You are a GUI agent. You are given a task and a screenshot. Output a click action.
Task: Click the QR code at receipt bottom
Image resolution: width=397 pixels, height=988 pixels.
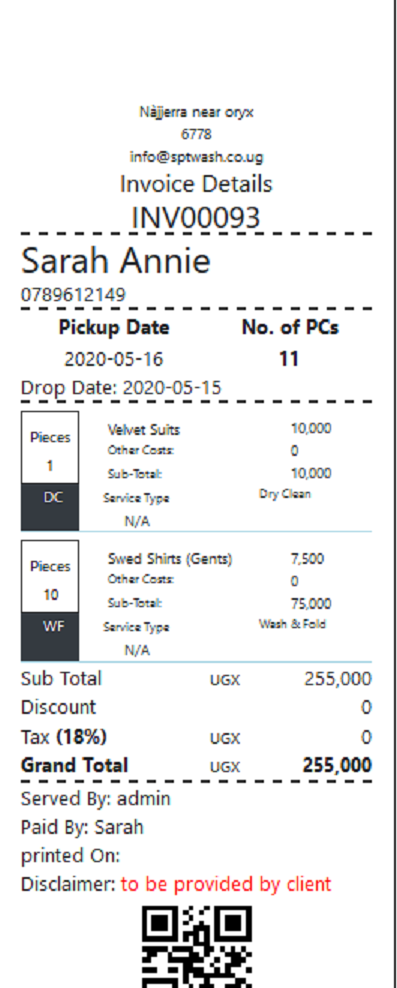pos(197,946)
